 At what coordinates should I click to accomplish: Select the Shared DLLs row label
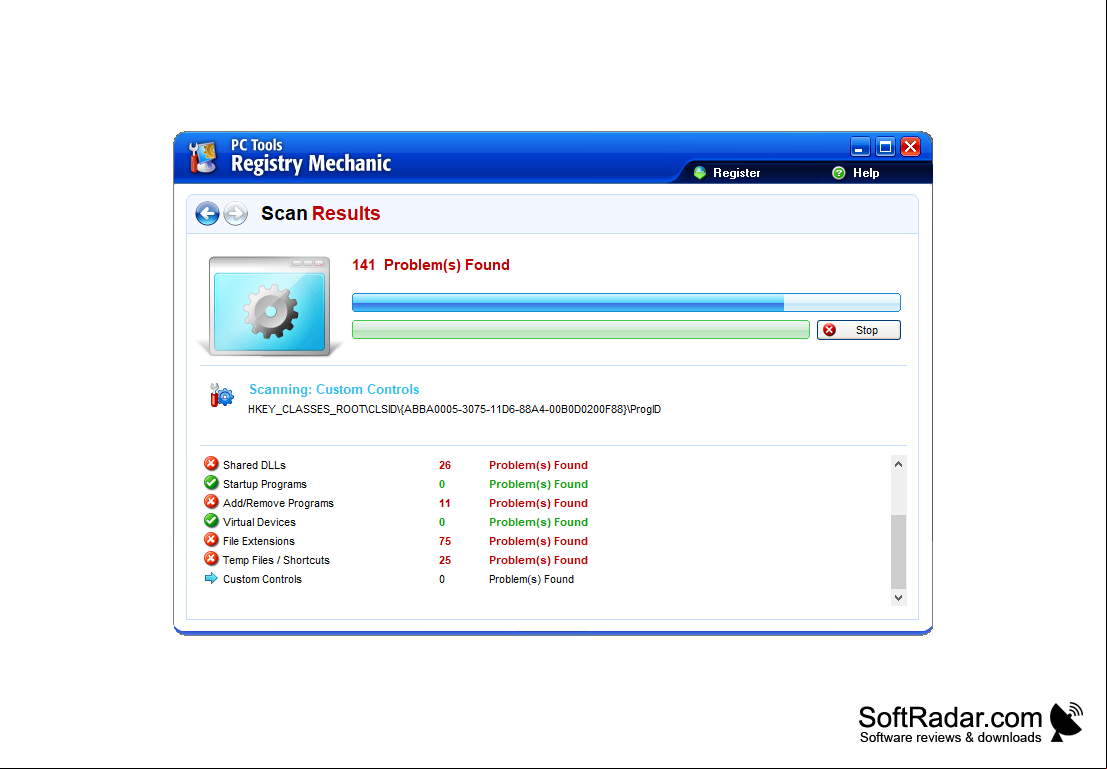(254, 465)
